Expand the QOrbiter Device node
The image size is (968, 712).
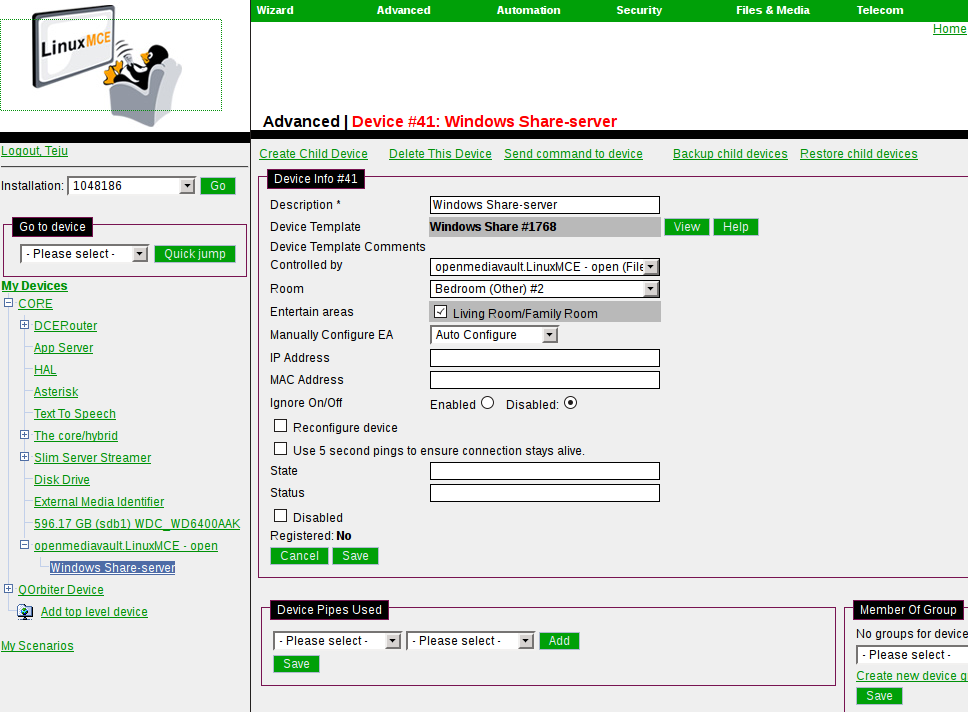9,589
